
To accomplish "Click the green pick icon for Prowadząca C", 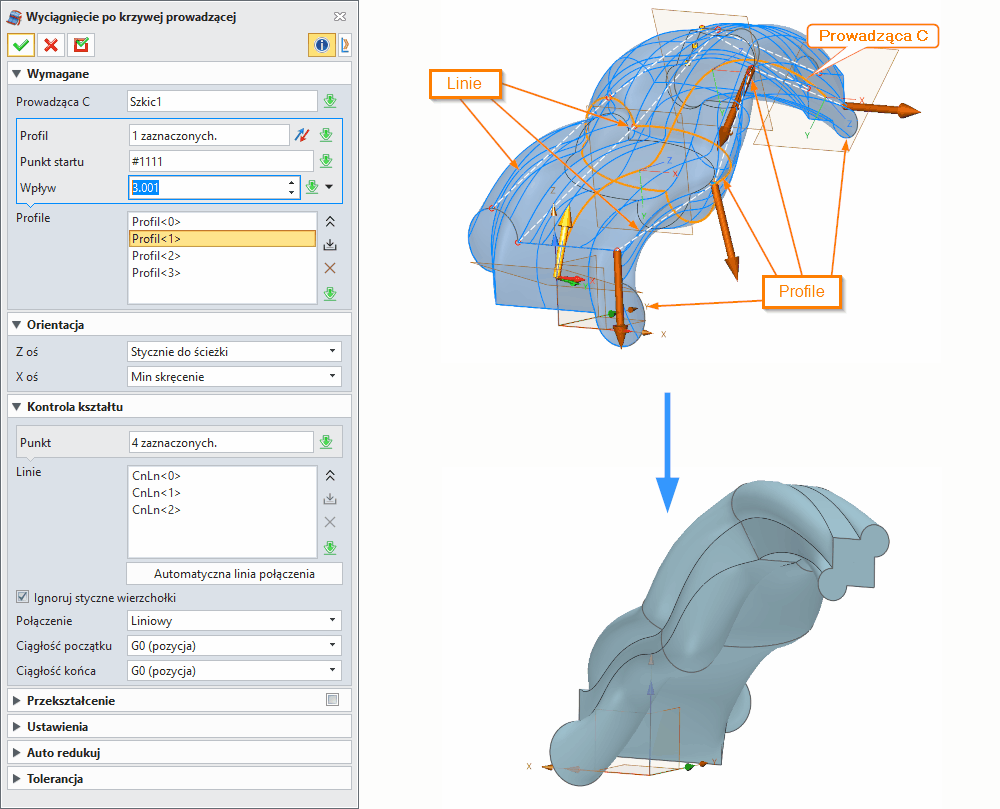I will [x=329, y=101].
